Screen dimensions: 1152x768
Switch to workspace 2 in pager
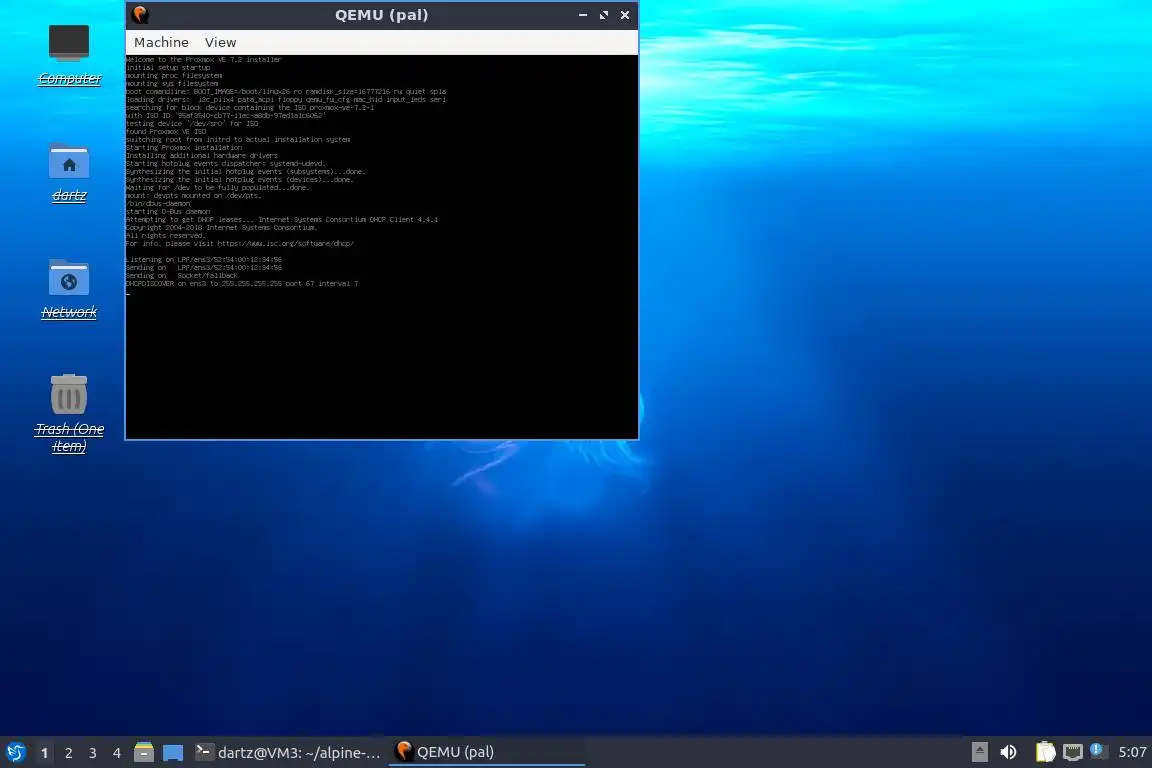[x=68, y=753]
